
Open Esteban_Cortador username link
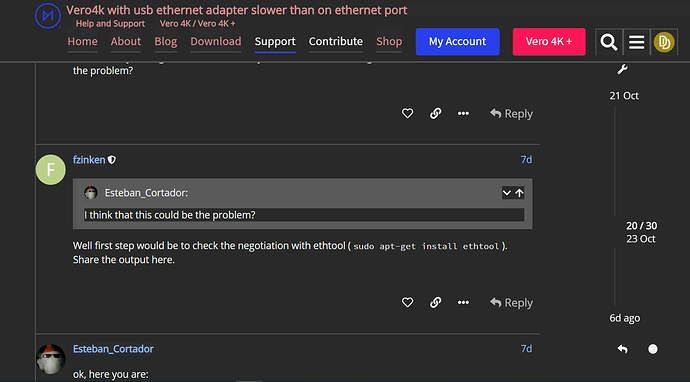[113, 349]
